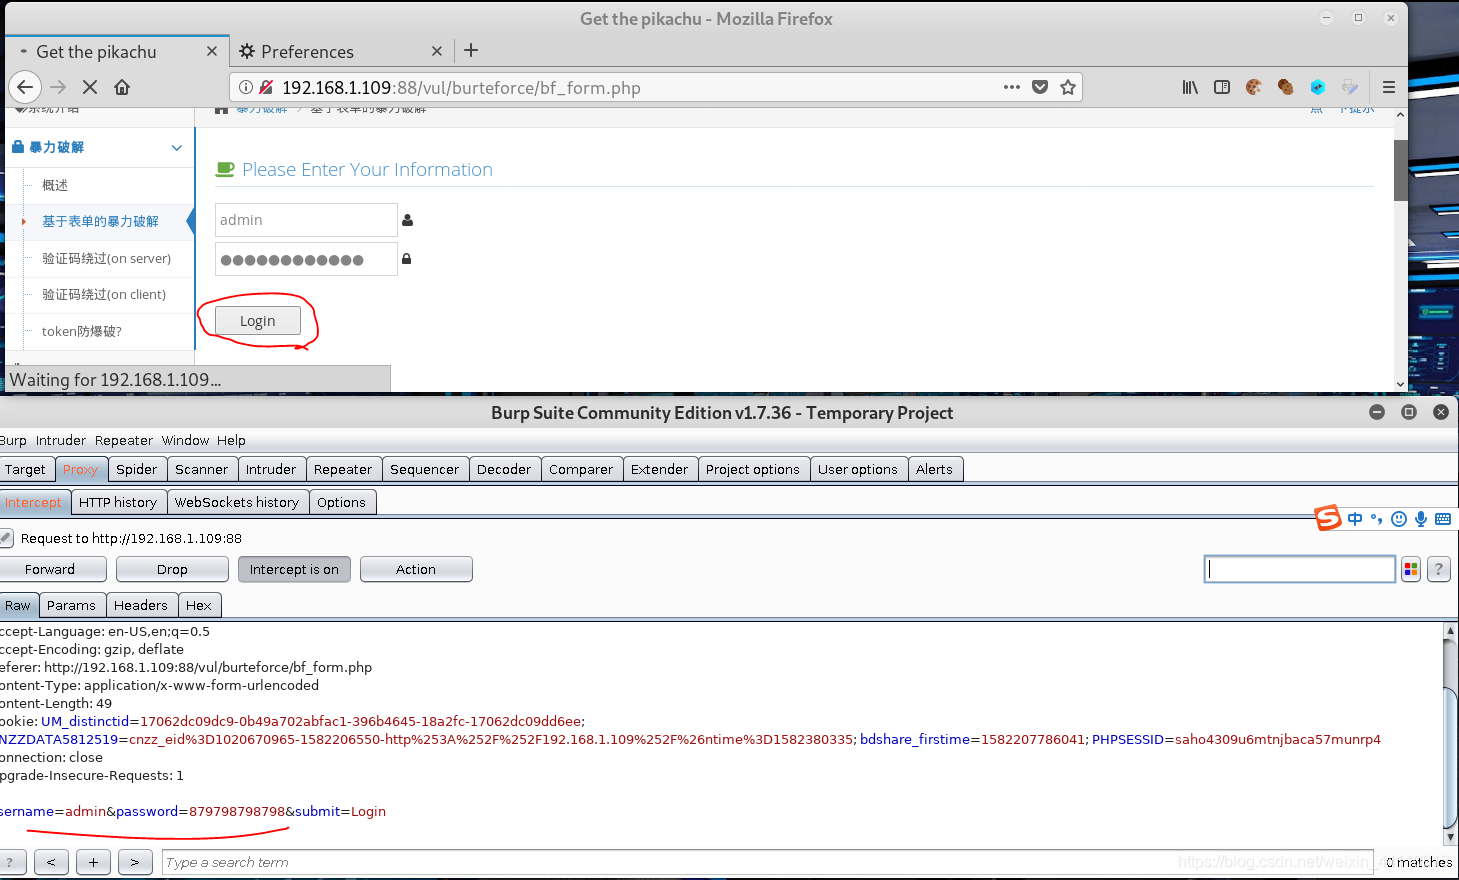This screenshot has width=1459, height=880.
Task: Close the Preferences tab
Action: pos(437,51)
